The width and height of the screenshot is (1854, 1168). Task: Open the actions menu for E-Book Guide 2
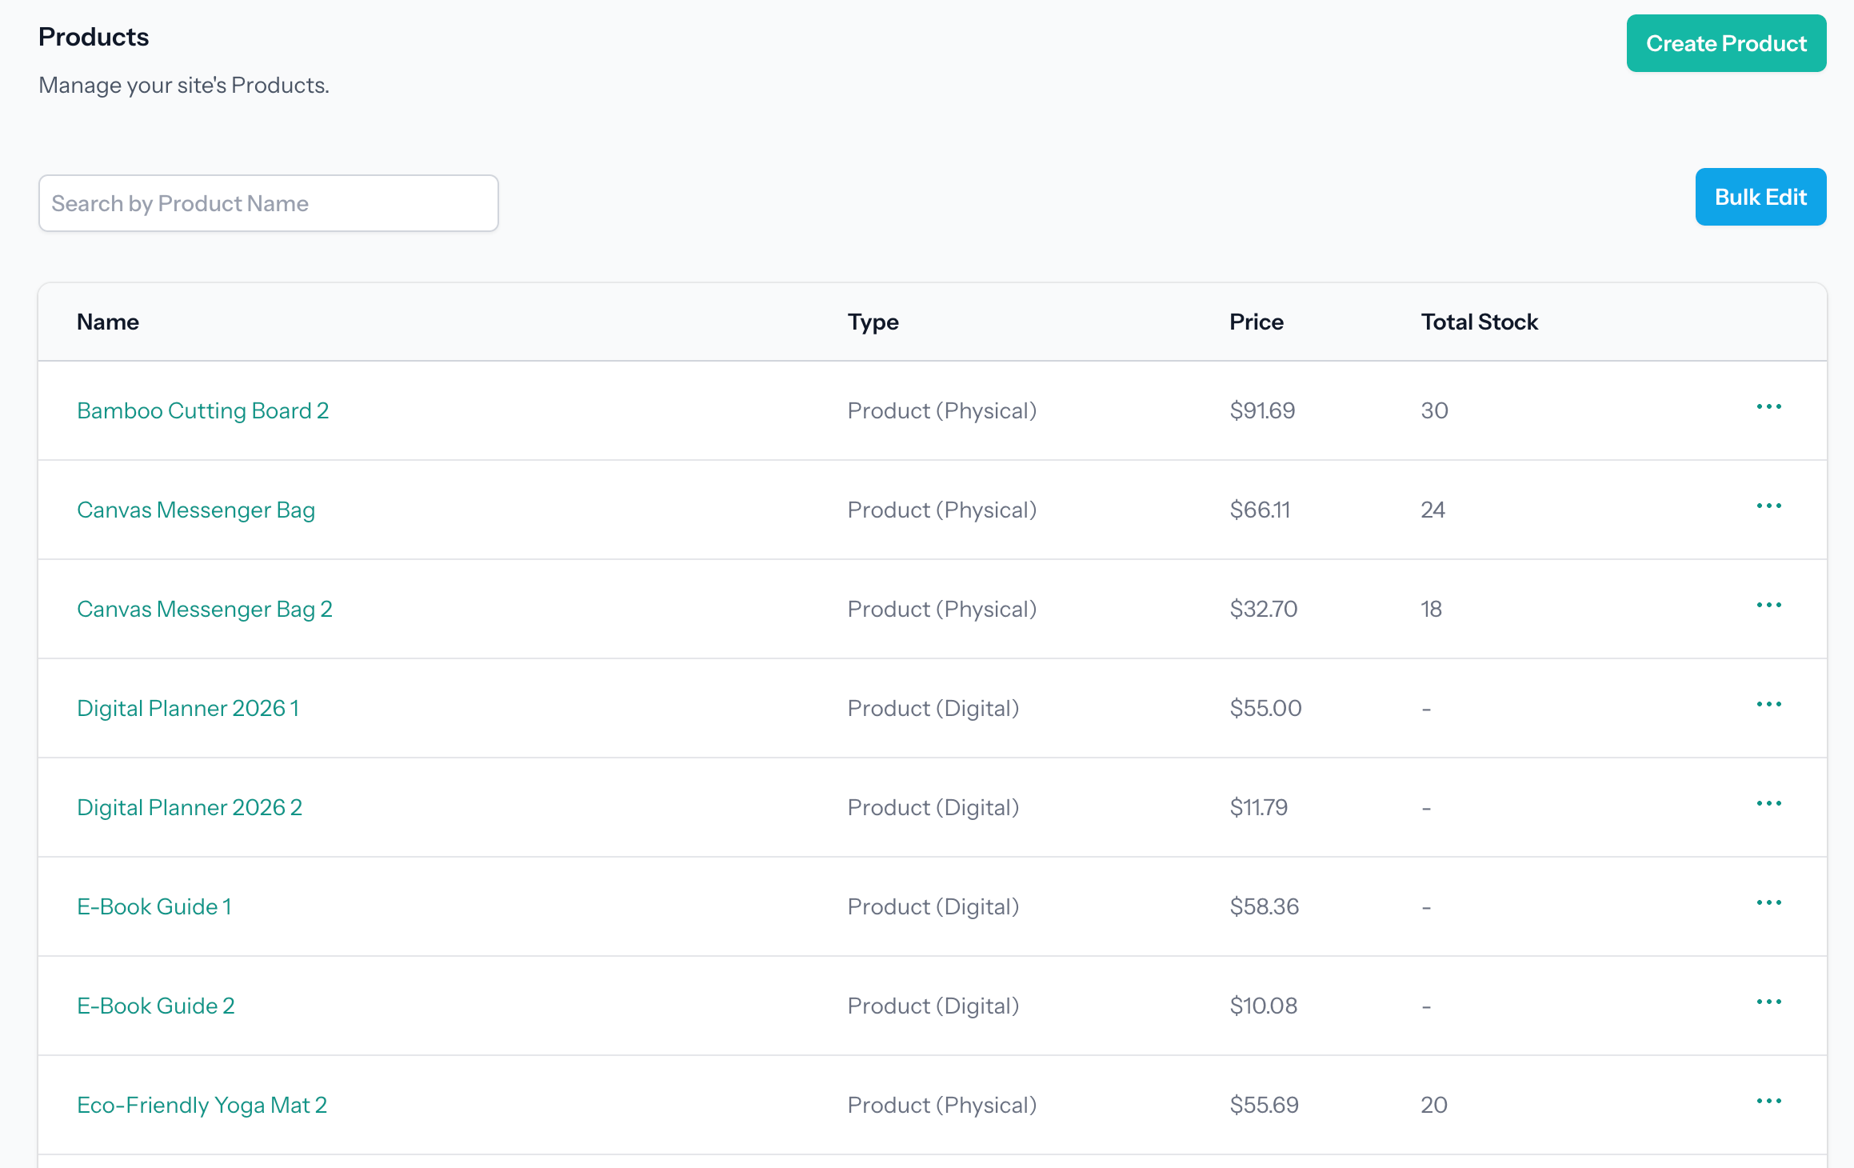point(1769,1001)
